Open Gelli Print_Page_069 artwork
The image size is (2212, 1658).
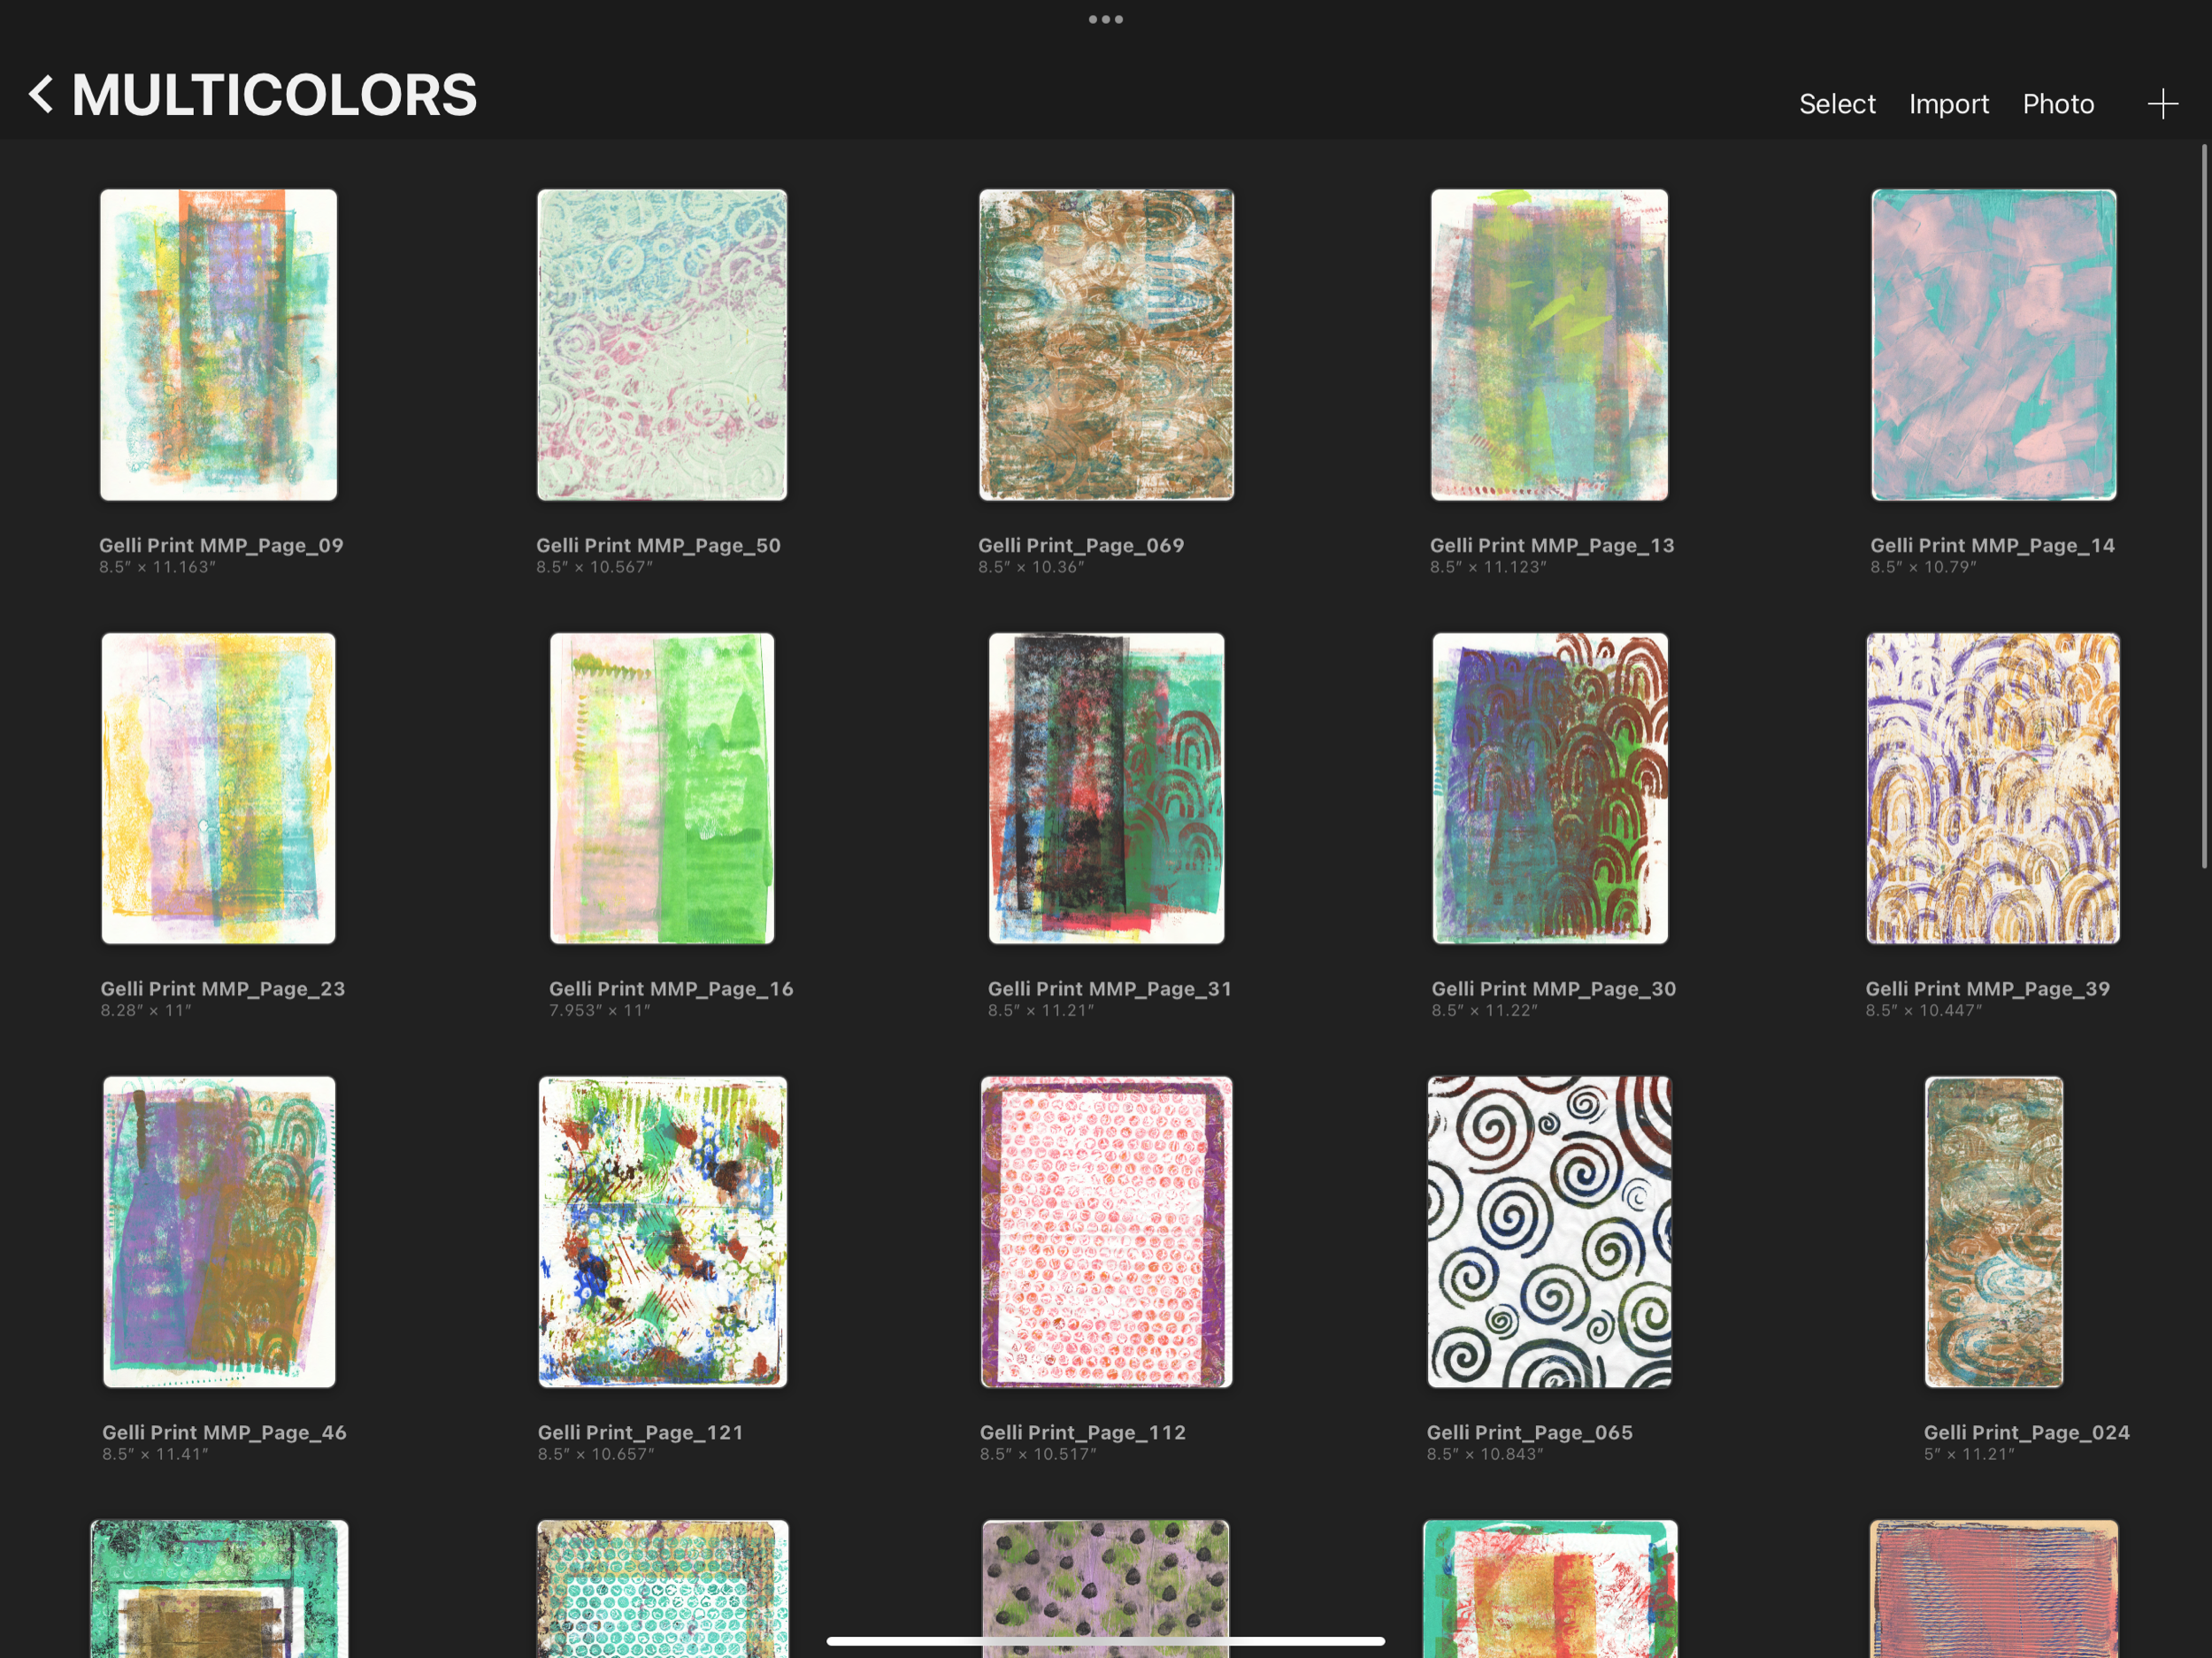1105,345
